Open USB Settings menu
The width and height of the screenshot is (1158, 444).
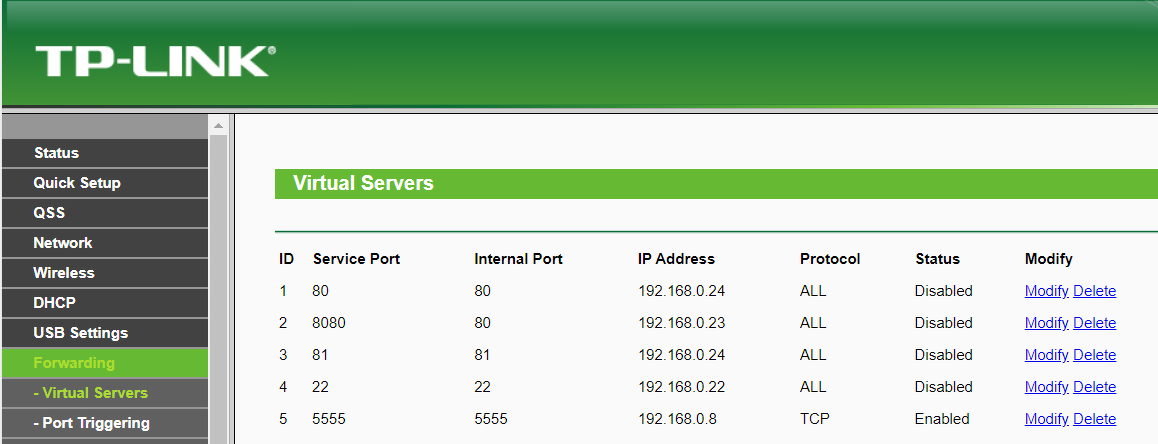81,333
